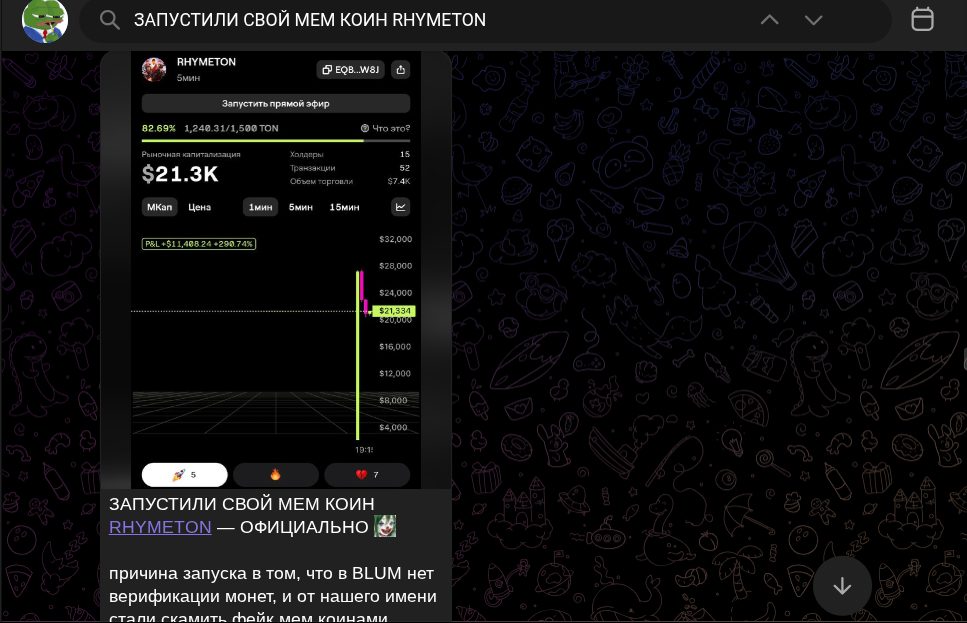Image resolution: width=967 pixels, height=623 pixels.
Task: Tap the share icon next to address
Action: (401, 70)
